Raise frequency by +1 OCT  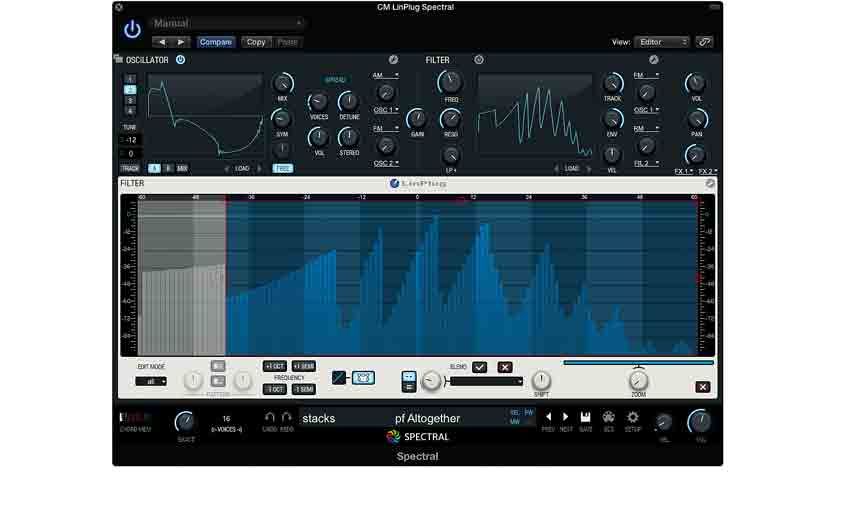(x=275, y=366)
